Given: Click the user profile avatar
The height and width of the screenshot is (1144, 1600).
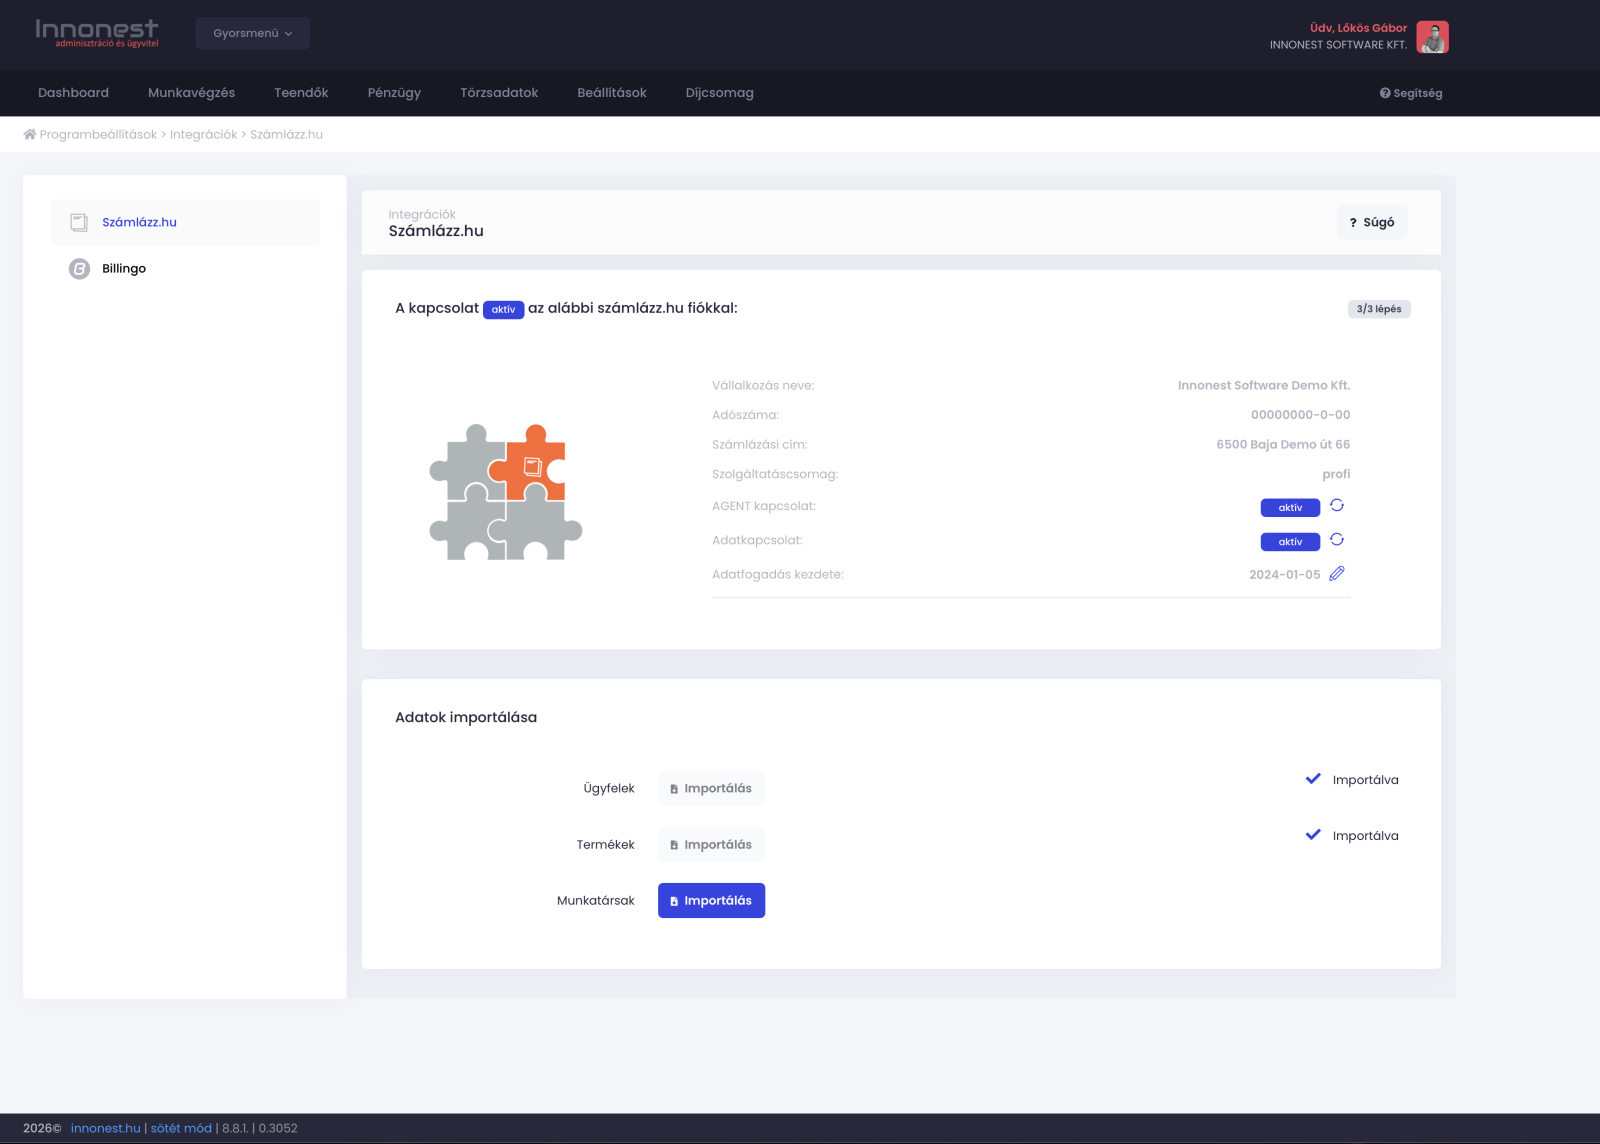Looking at the screenshot, I should 1432,37.
